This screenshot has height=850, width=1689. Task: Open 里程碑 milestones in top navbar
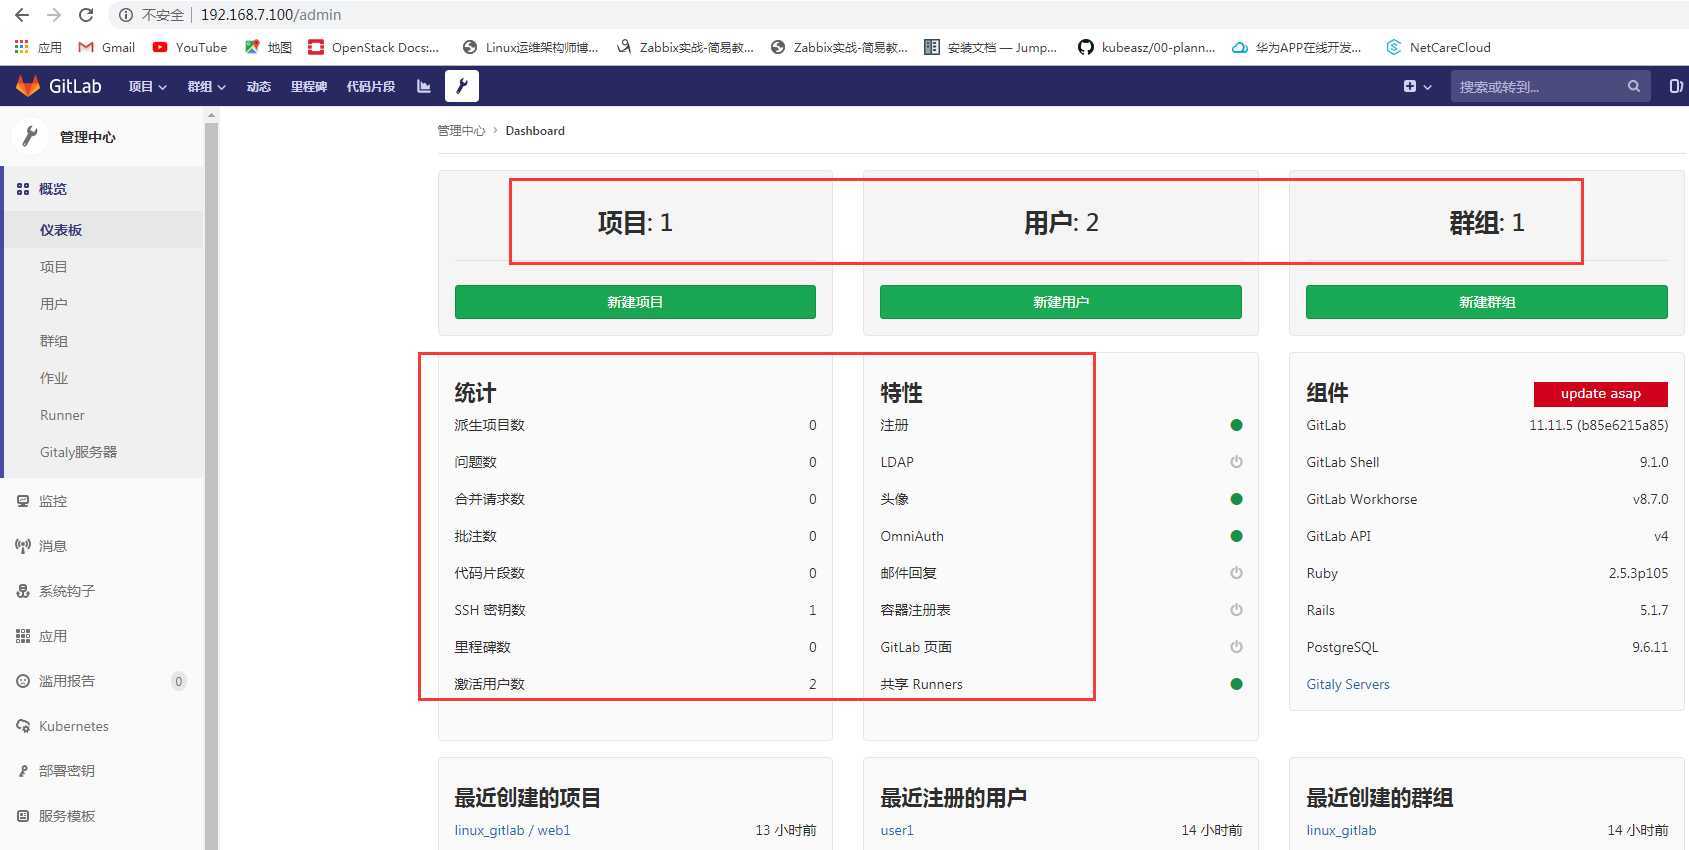(309, 86)
